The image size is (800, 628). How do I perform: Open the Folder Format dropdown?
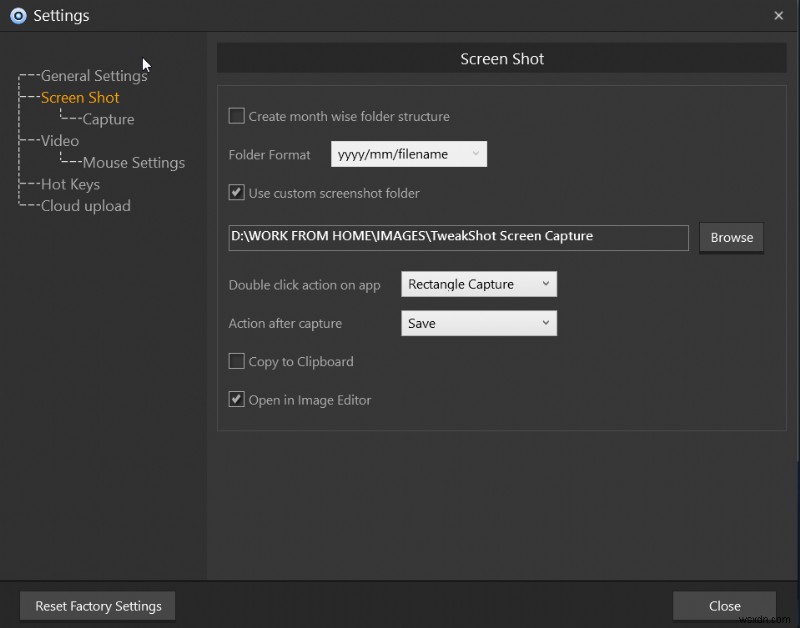pyautogui.click(x=409, y=154)
